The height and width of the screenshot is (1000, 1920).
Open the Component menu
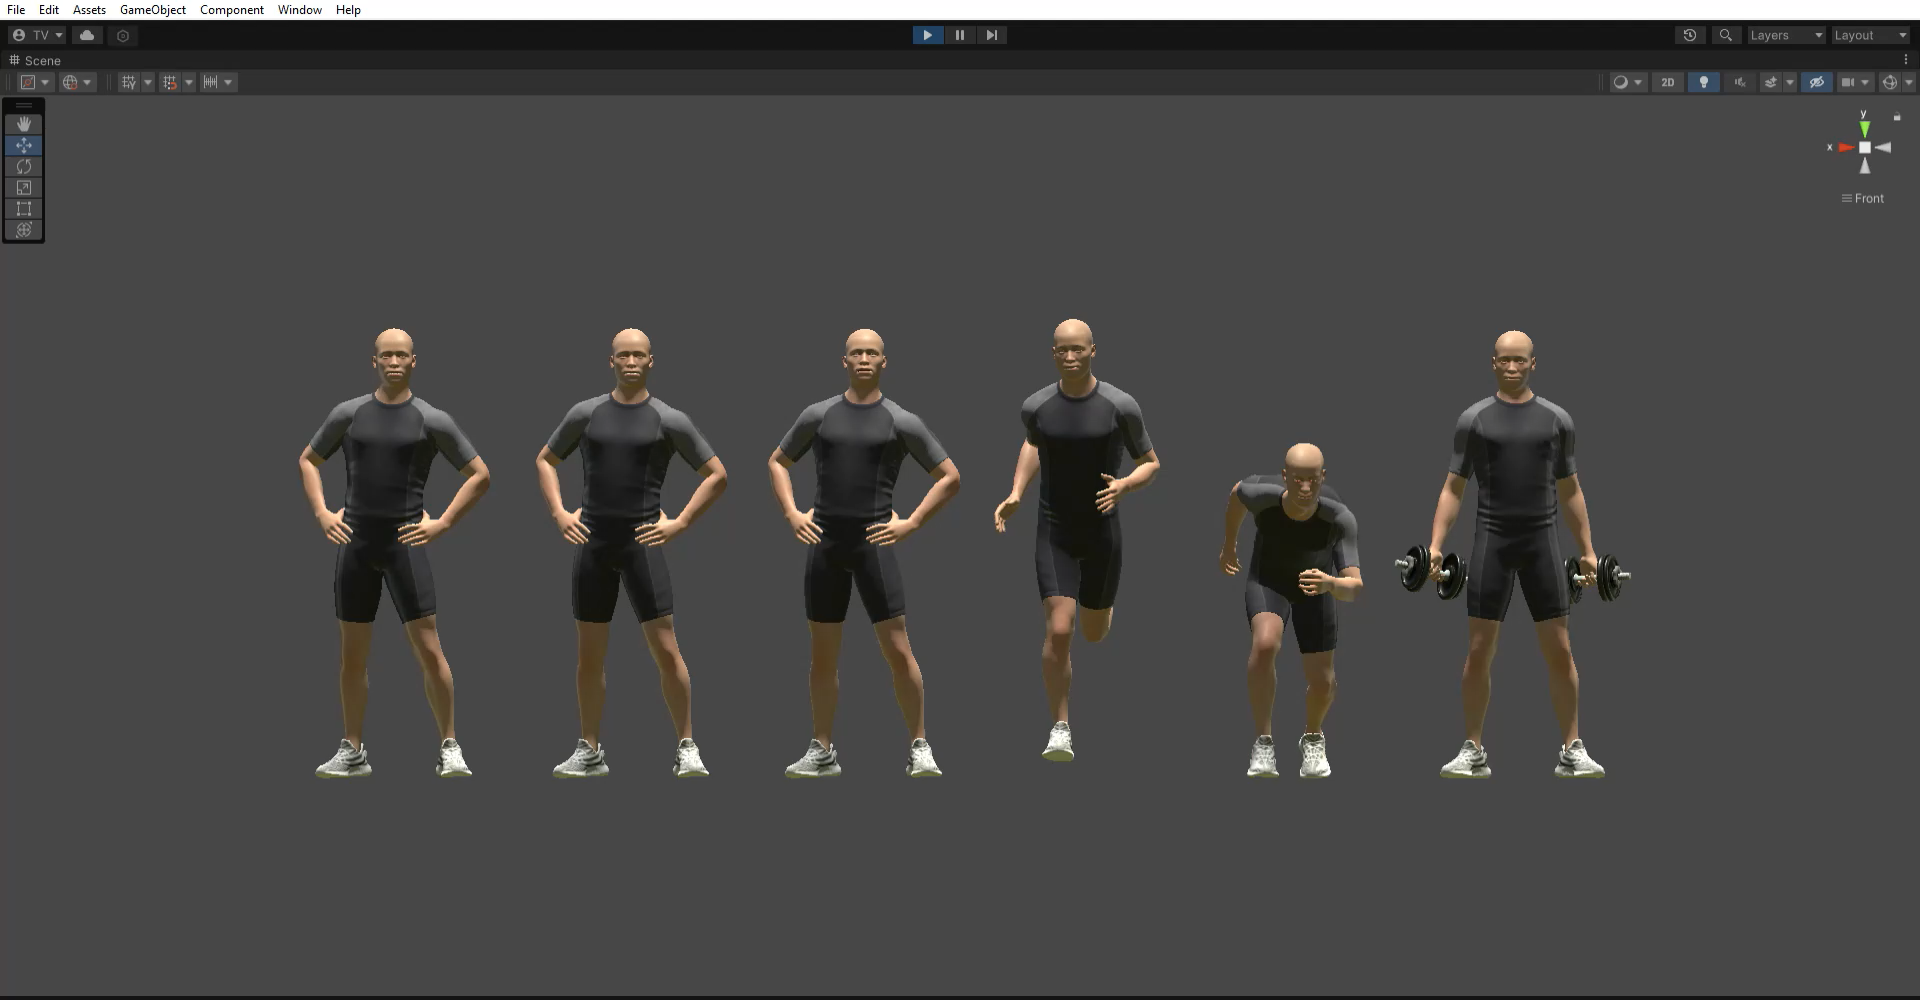[231, 10]
